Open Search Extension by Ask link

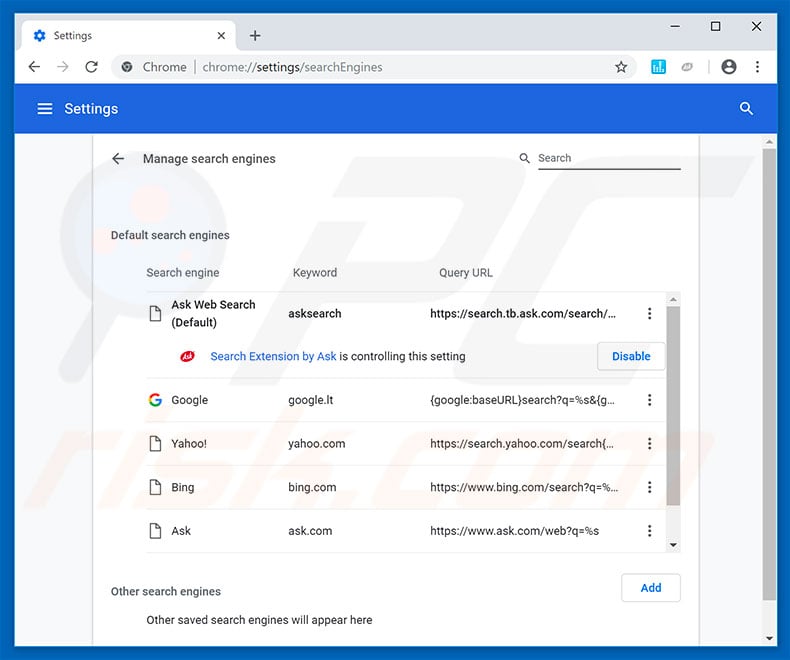(273, 356)
